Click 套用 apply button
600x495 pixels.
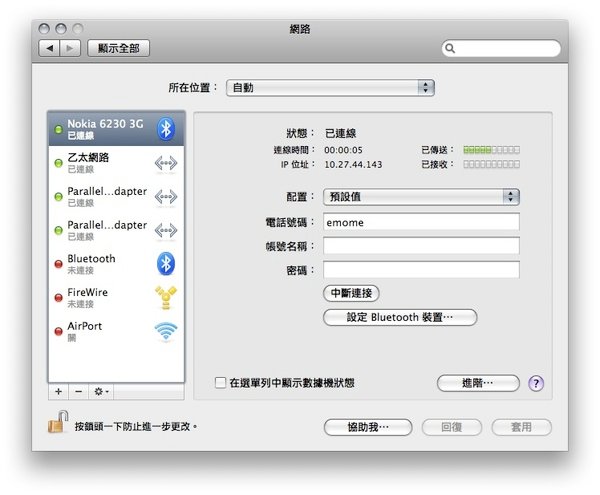[522, 427]
